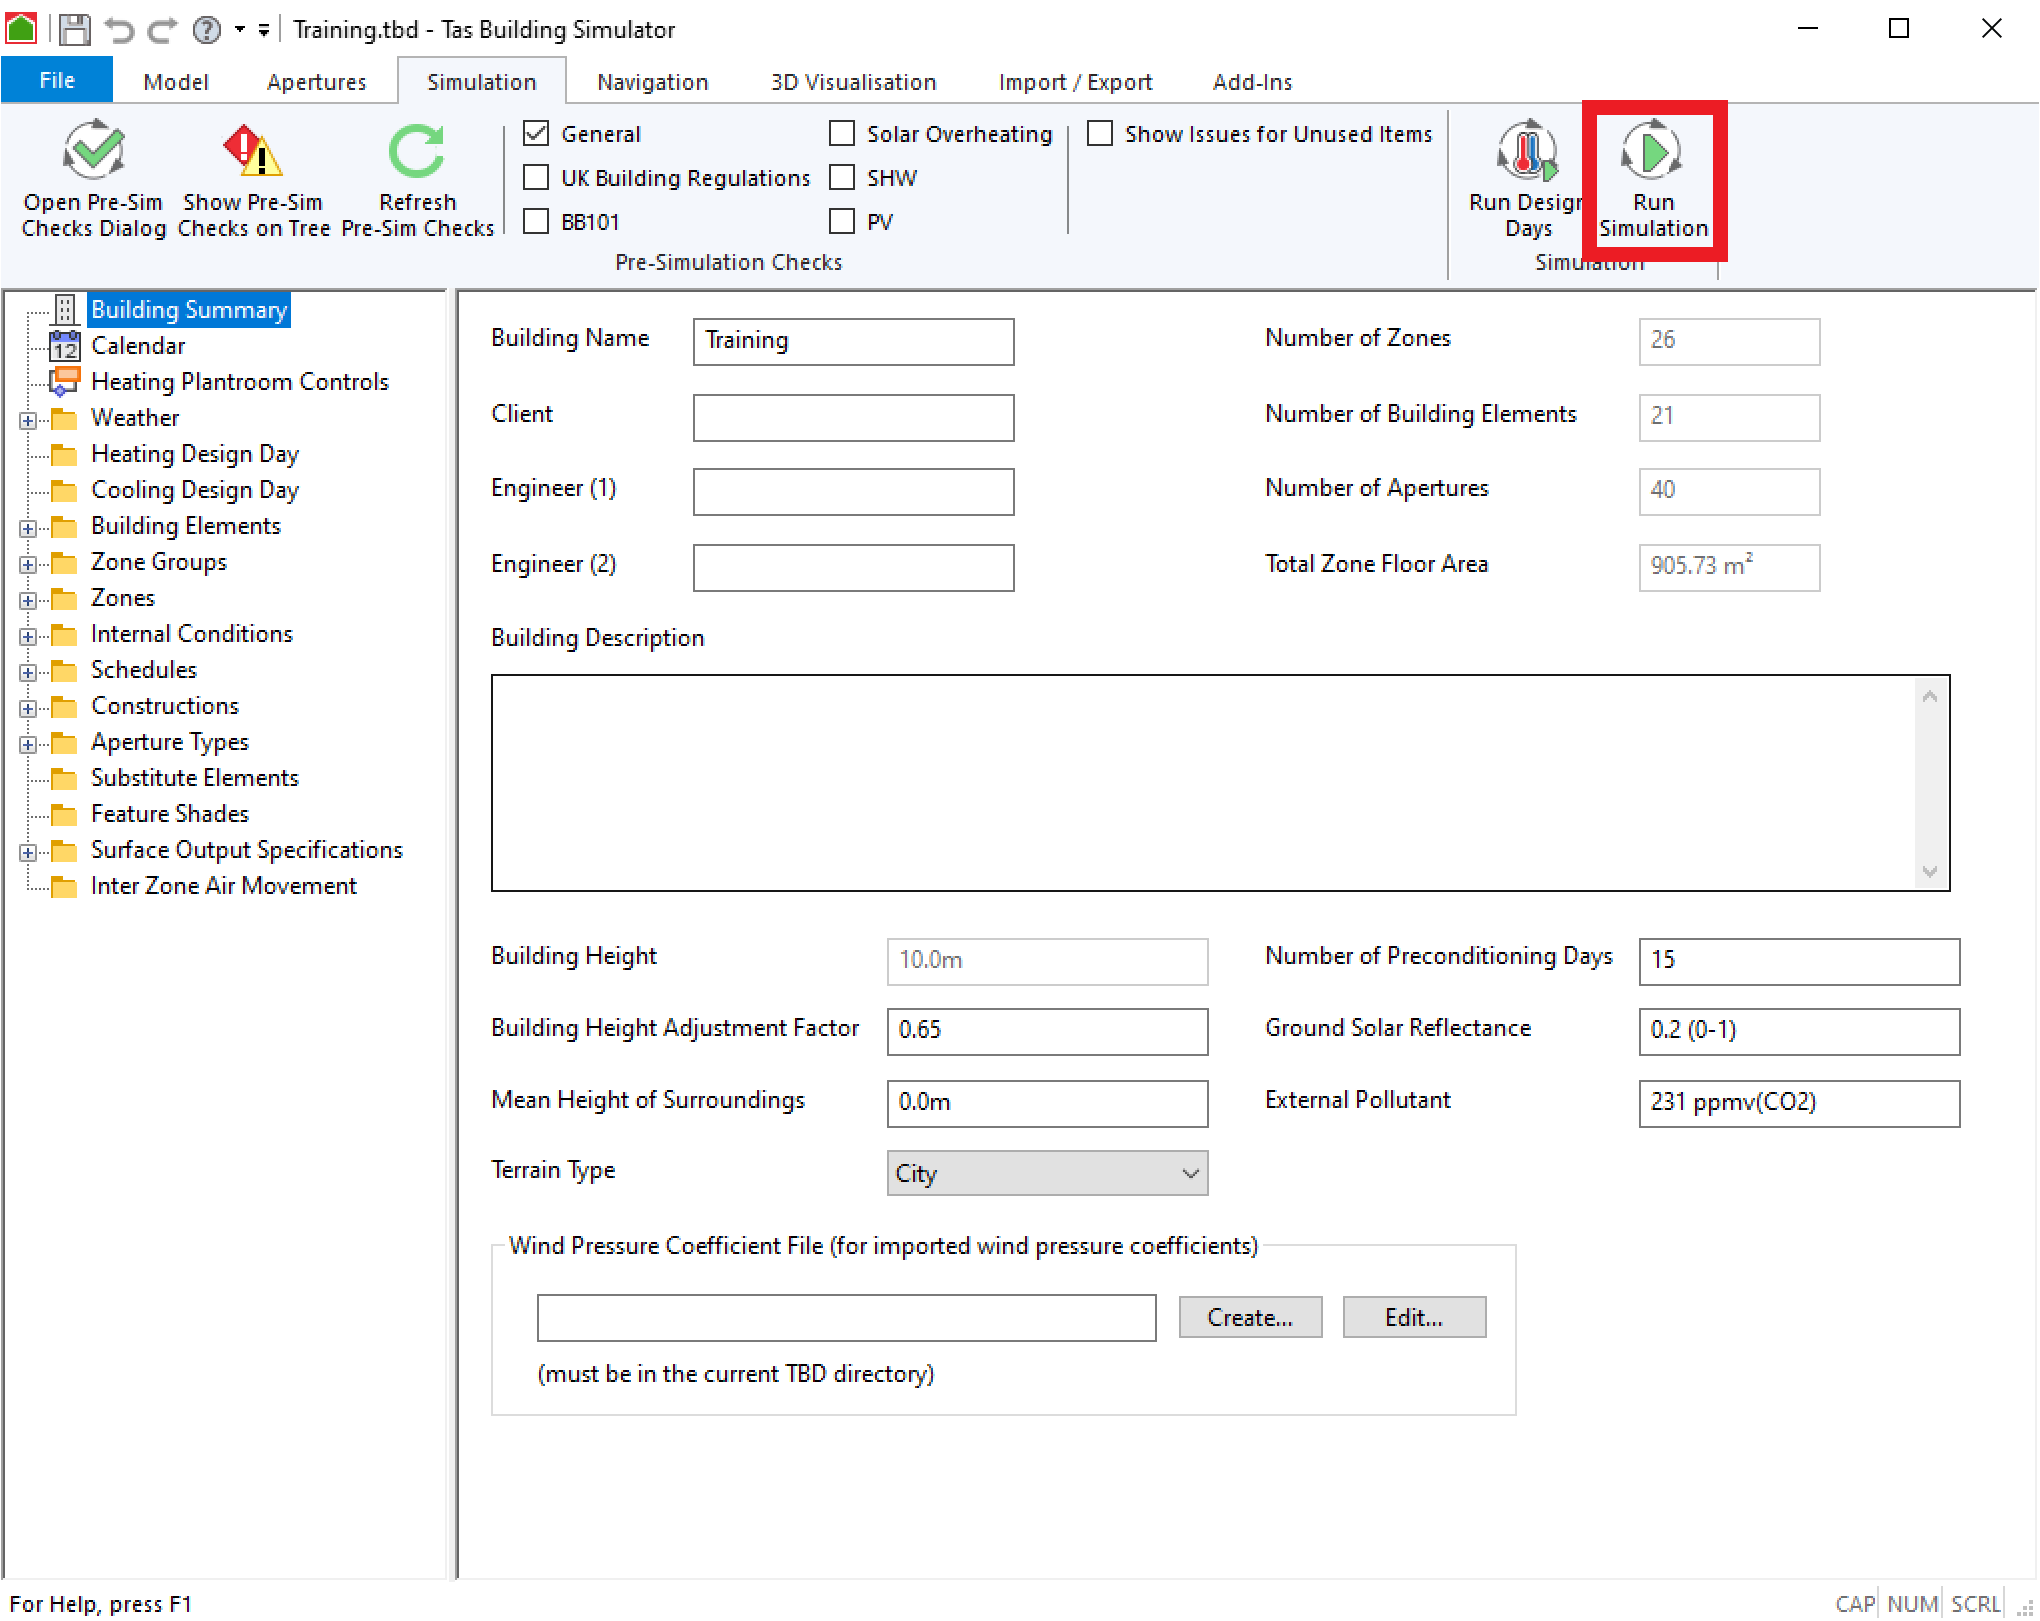Open the Navigation menu tab
The height and width of the screenshot is (1621, 2040).
click(x=654, y=78)
